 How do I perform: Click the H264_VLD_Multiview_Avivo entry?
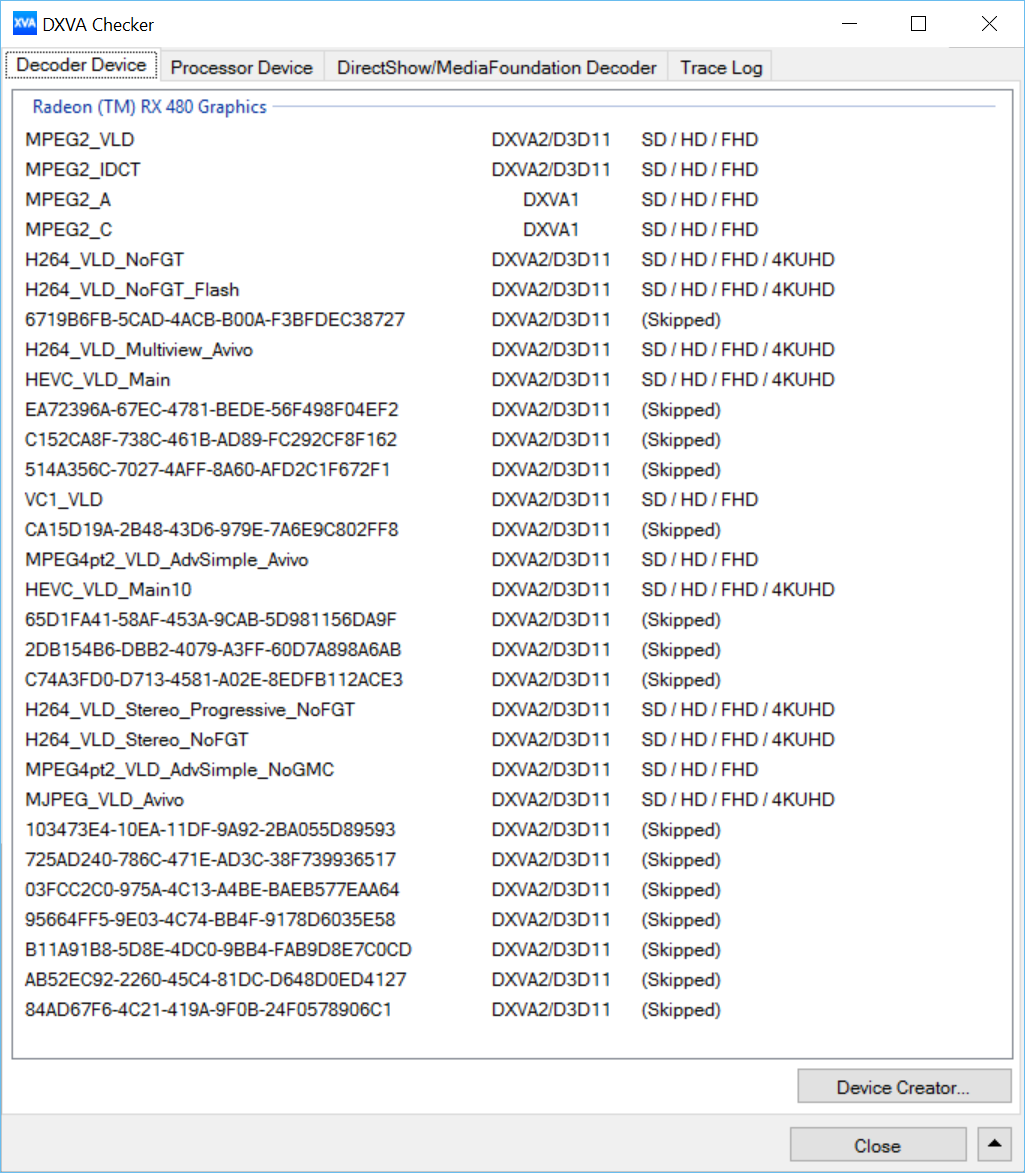tap(139, 350)
